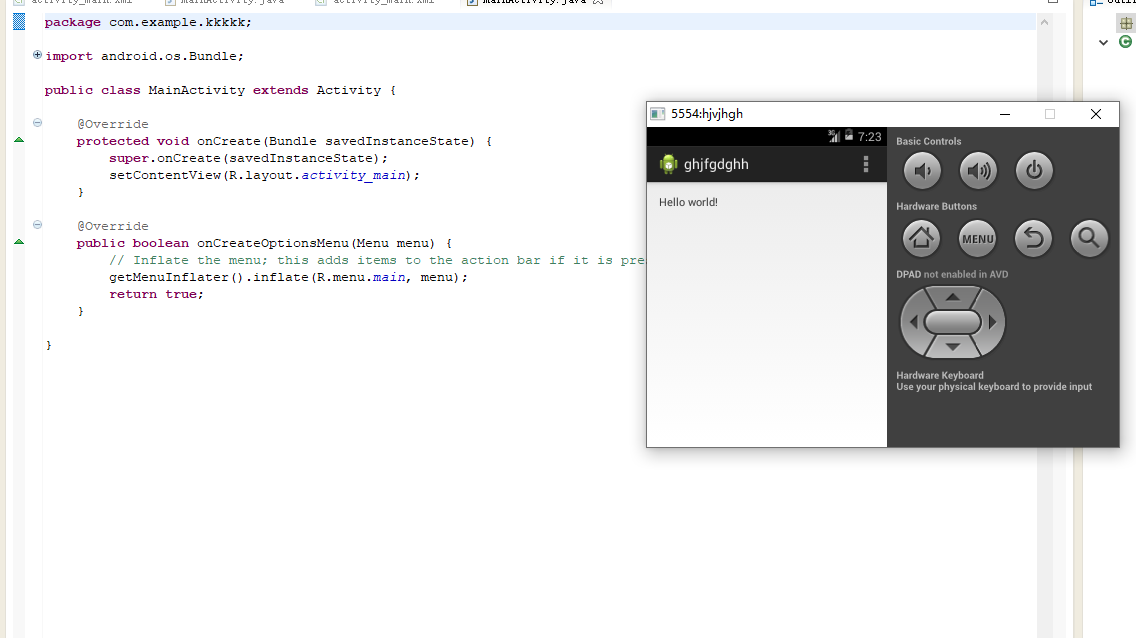
Task: Click the signal strength icon in Android status bar
Action: coord(834,136)
